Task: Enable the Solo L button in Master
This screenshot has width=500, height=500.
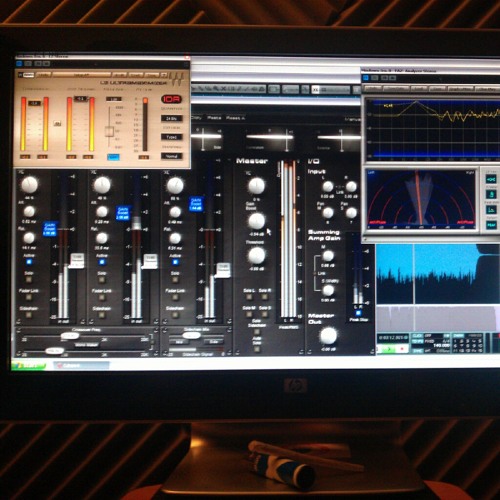Action: (x=249, y=297)
